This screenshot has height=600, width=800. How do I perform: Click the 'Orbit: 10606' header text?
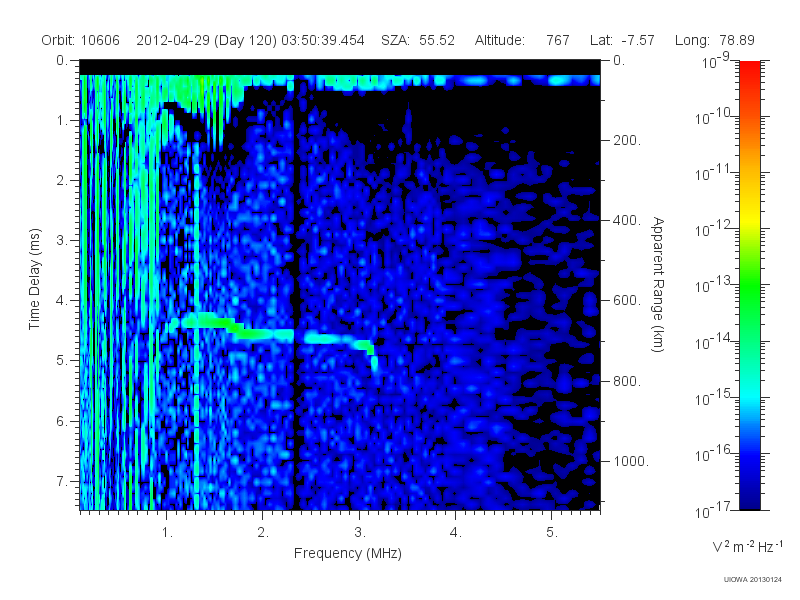pyautogui.click(x=80, y=40)
